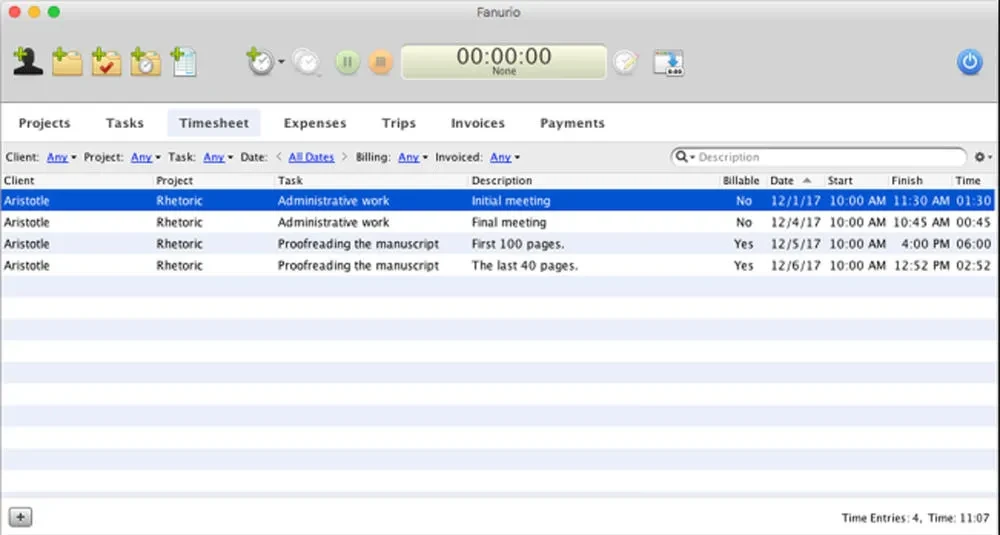Sort by the Billable column header
1000x535 pixels.
741,180
